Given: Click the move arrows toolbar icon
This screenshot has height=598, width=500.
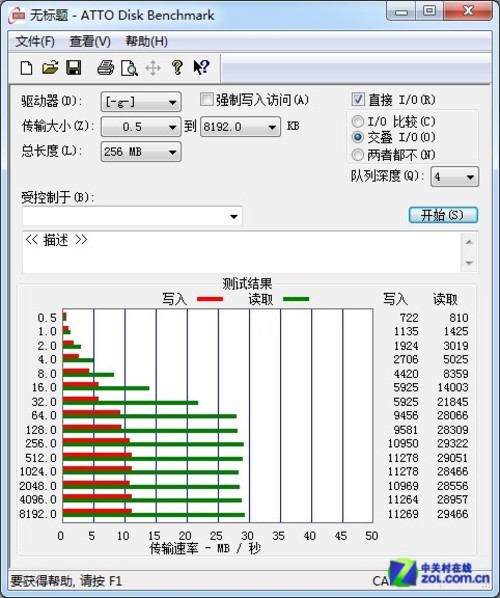Looking at the screenshot, I should [153, 68].
